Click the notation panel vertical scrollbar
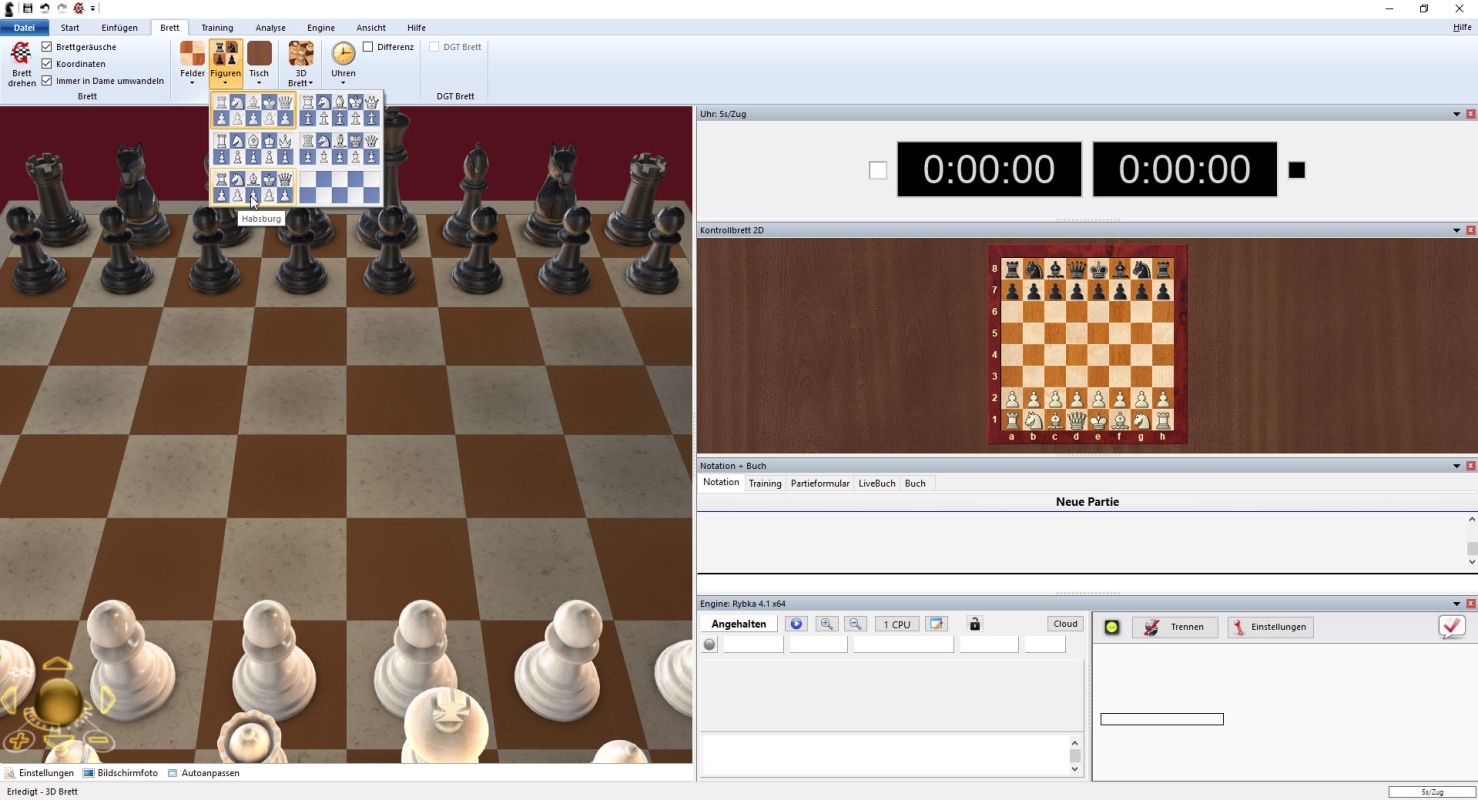1478x800 pixels. point(1472,540)
